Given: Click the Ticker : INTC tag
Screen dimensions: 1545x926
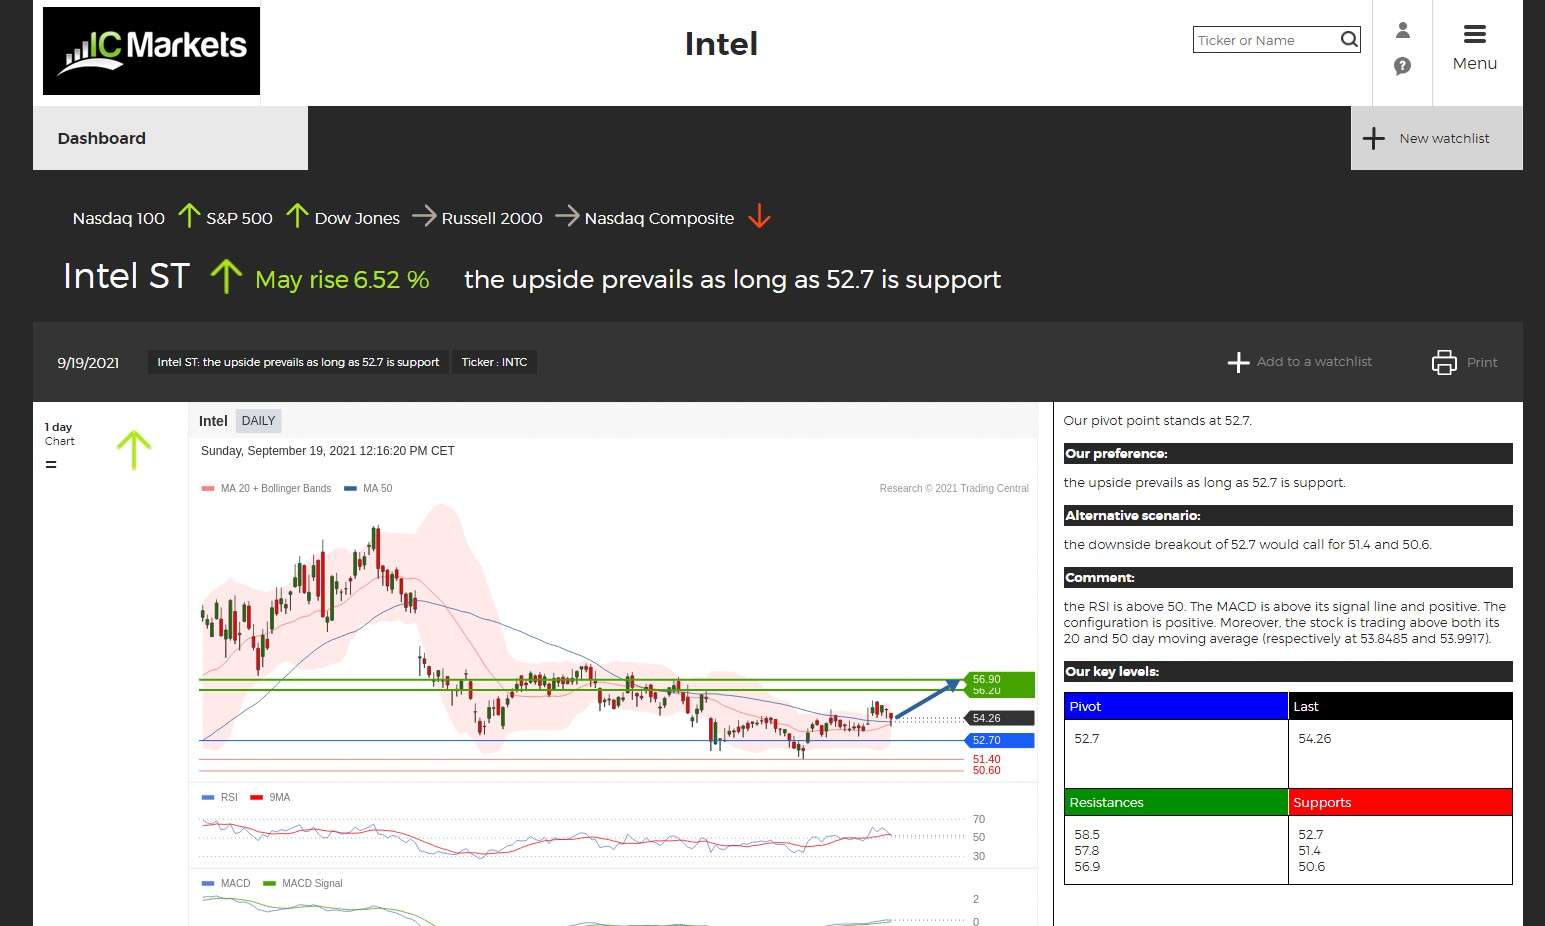Looking at the screenshot, I should [x=494, y=362].
